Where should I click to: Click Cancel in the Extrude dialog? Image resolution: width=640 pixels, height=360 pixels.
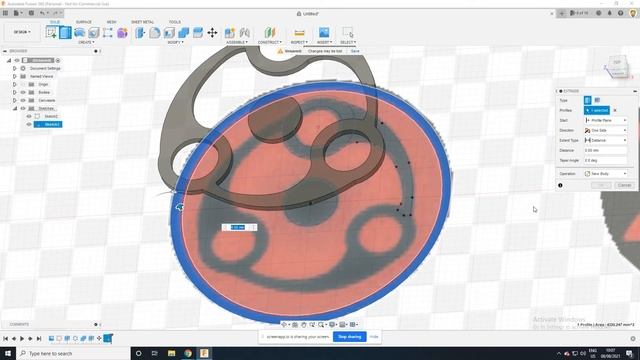pos(624,185)
